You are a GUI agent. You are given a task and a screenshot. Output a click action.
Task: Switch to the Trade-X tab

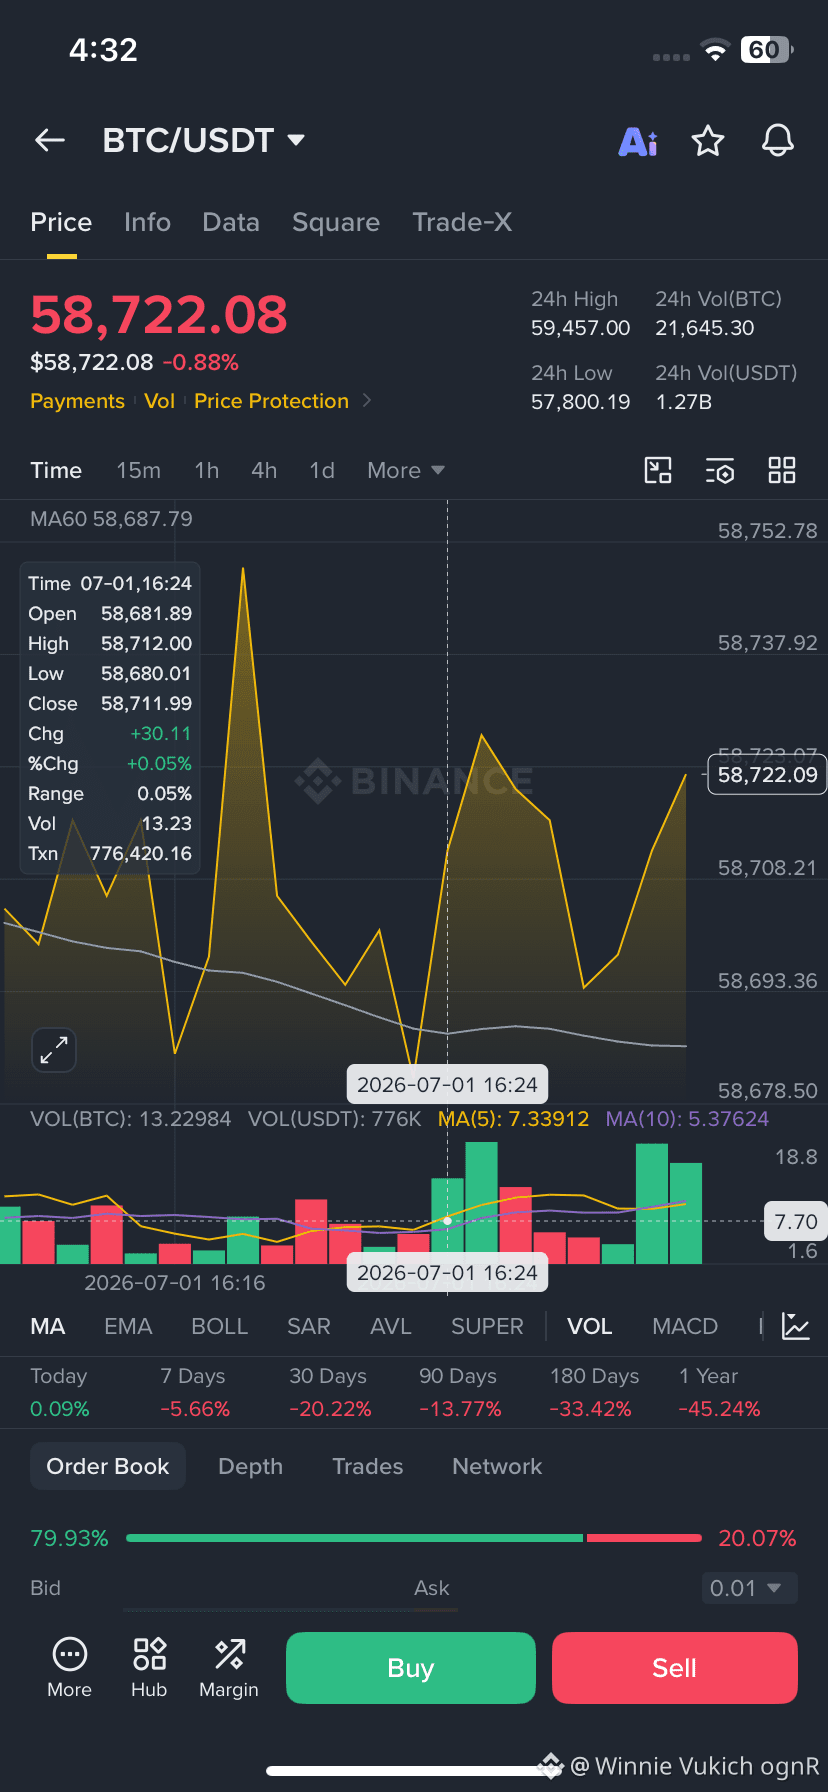[x=462, y=222]
